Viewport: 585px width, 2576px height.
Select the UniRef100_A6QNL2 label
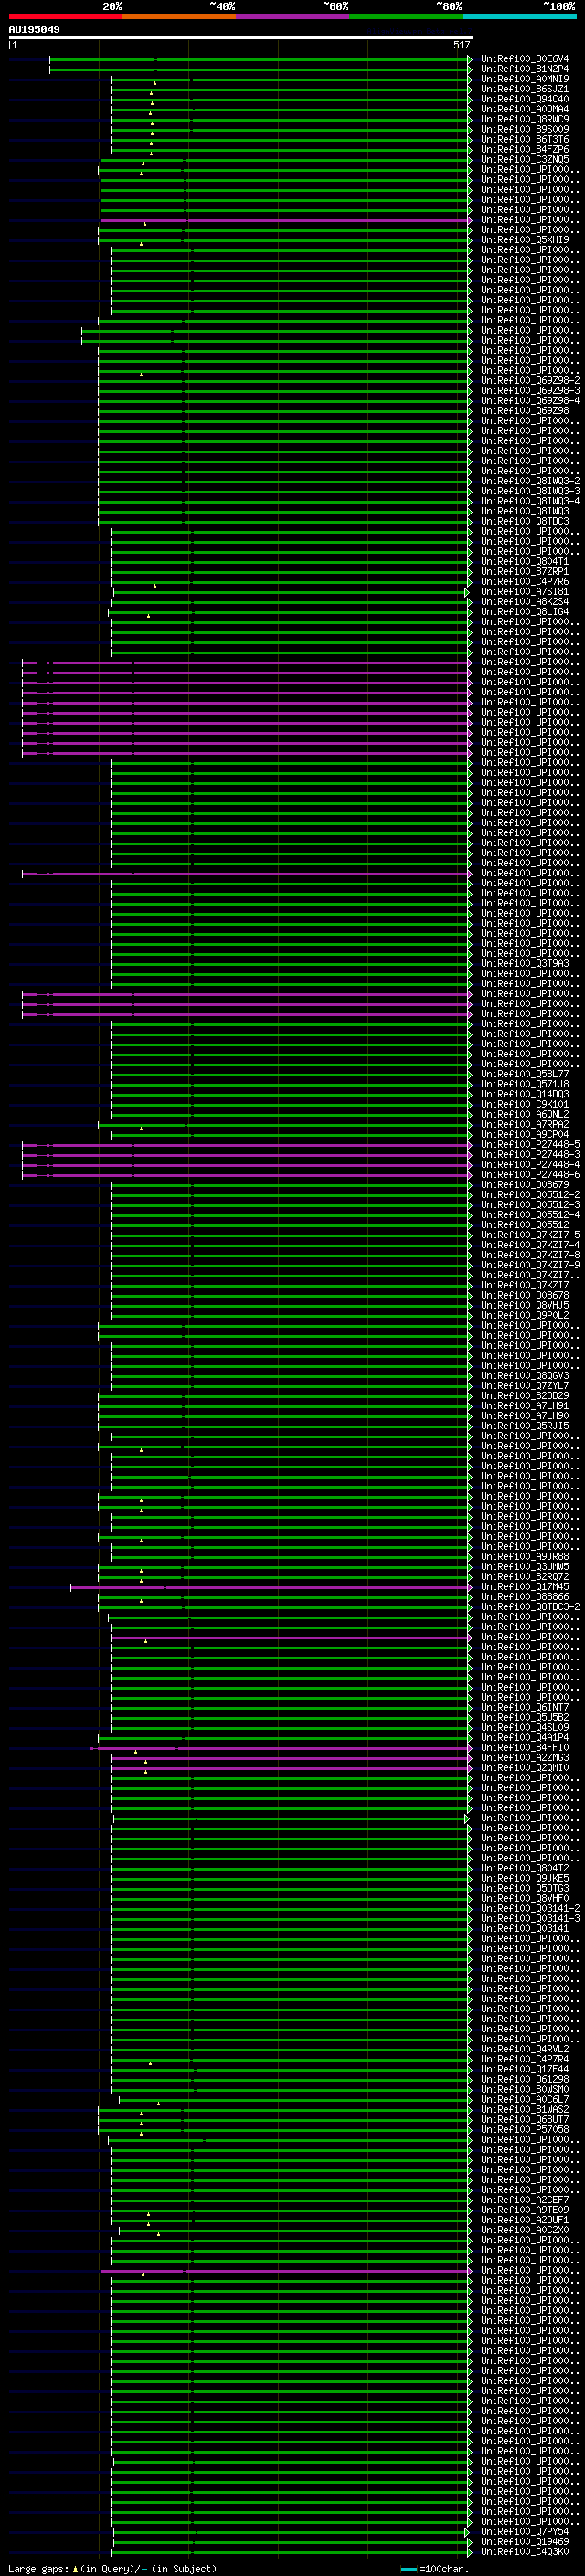[525, 1114]
